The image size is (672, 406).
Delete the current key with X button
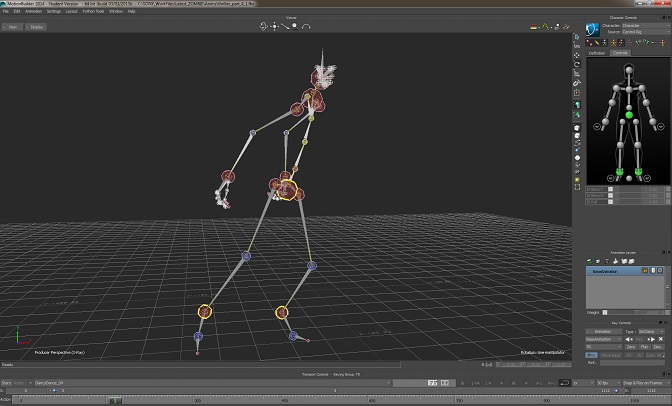point(660,339)
